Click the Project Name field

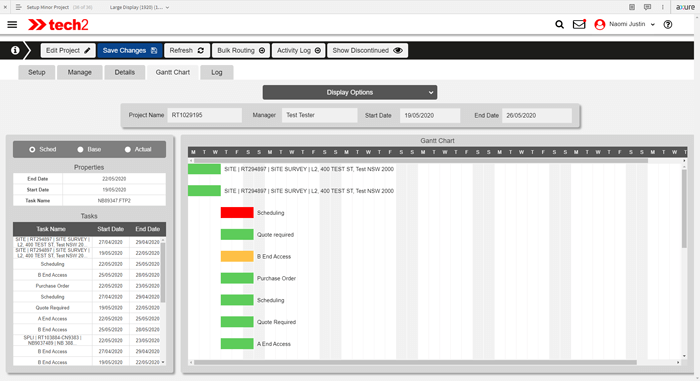click(204, 115)
